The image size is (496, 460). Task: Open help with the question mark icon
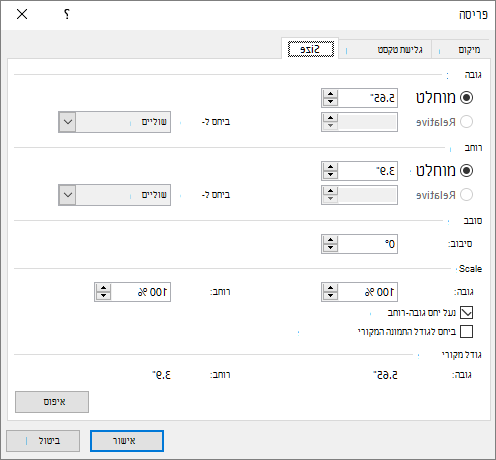point(67,14)
